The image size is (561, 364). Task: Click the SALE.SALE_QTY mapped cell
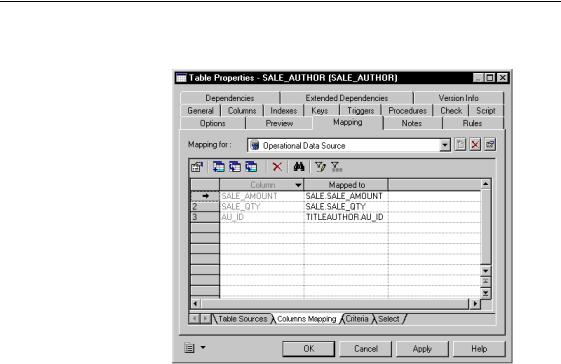tap(346, 207)
